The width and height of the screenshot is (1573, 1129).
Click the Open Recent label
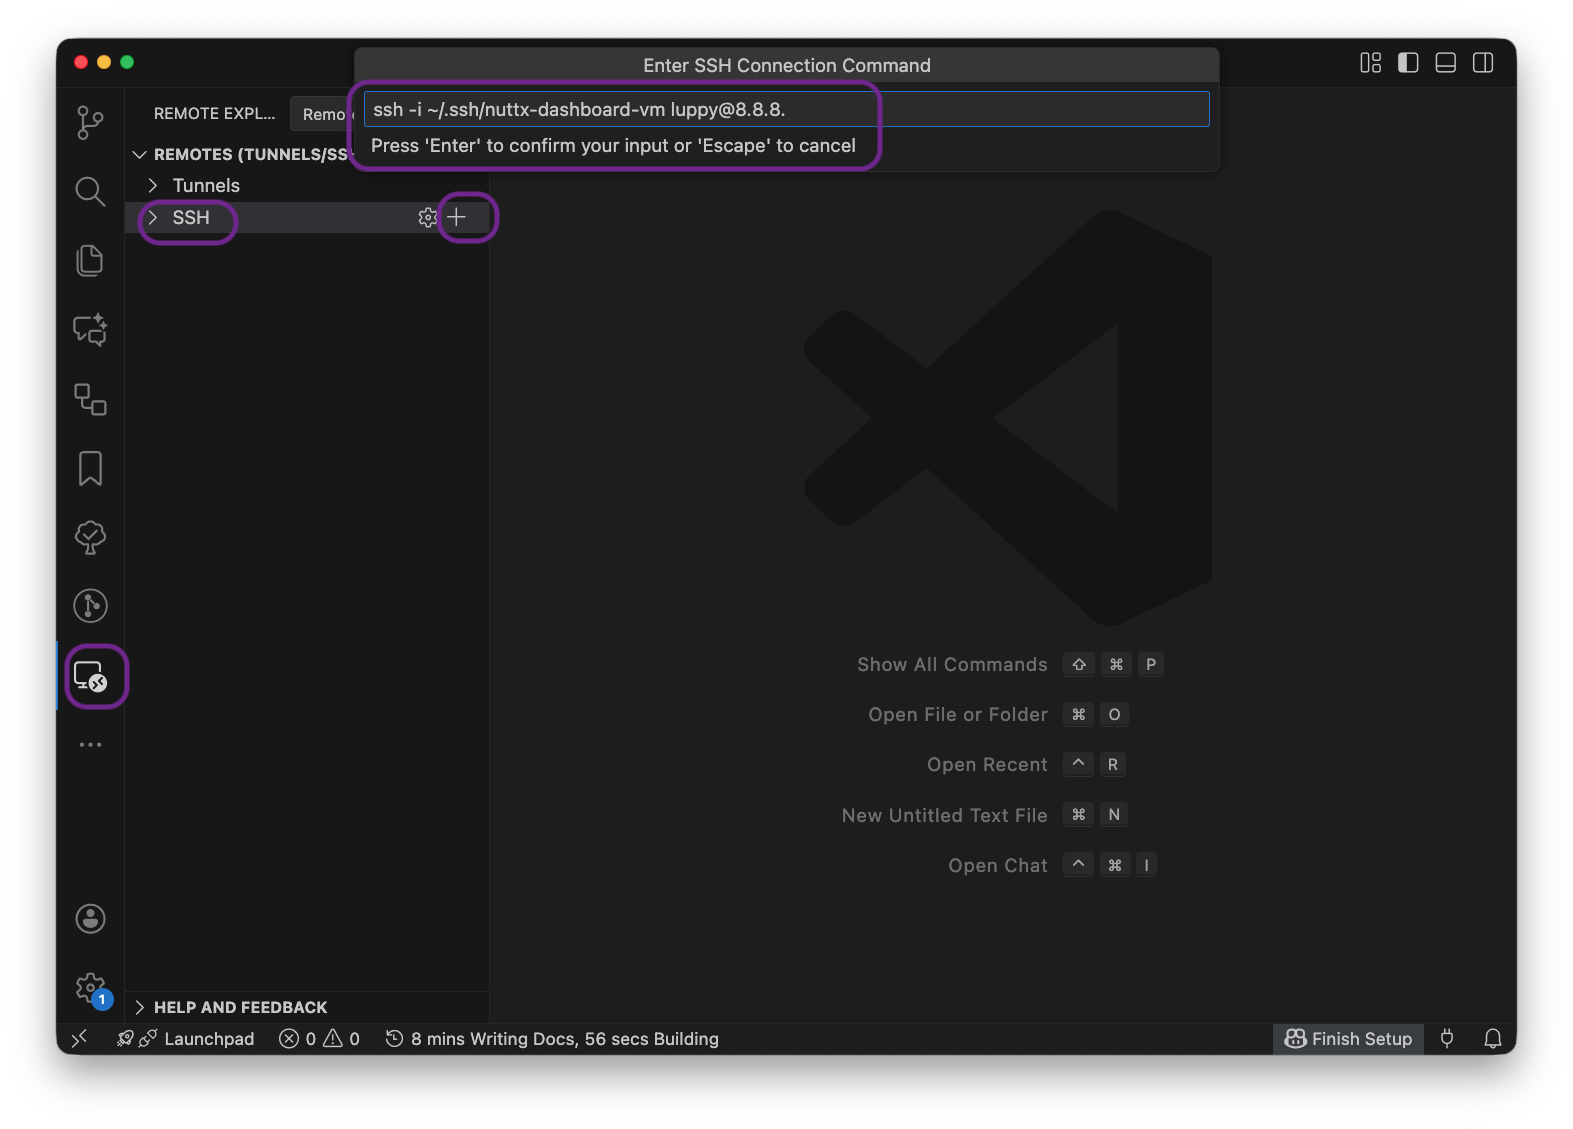[987, 764]
